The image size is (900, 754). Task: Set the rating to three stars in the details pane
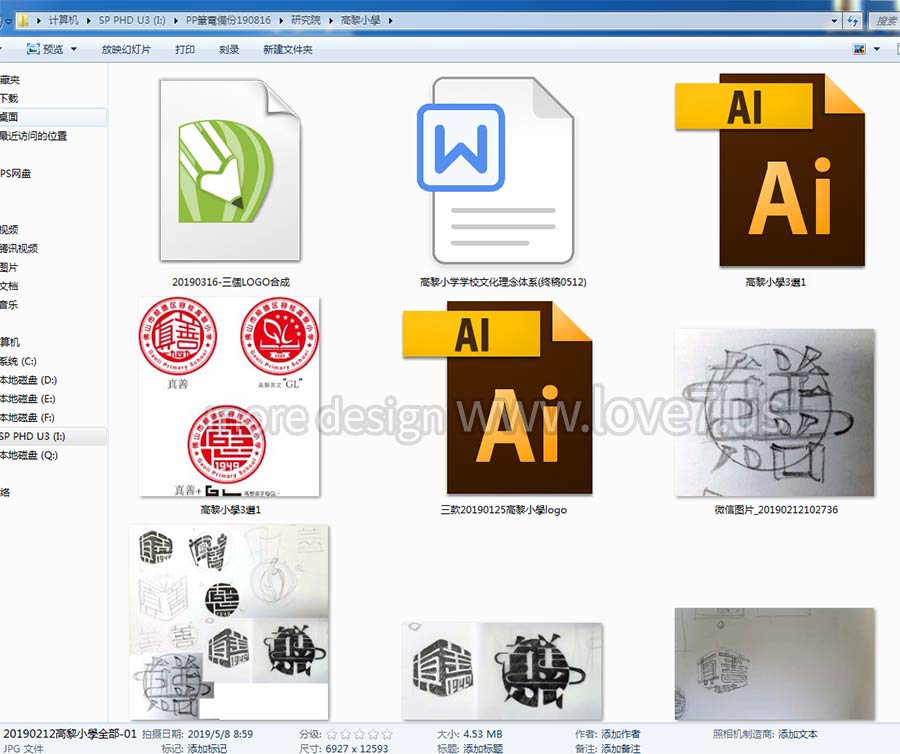[x=359, y=734]
